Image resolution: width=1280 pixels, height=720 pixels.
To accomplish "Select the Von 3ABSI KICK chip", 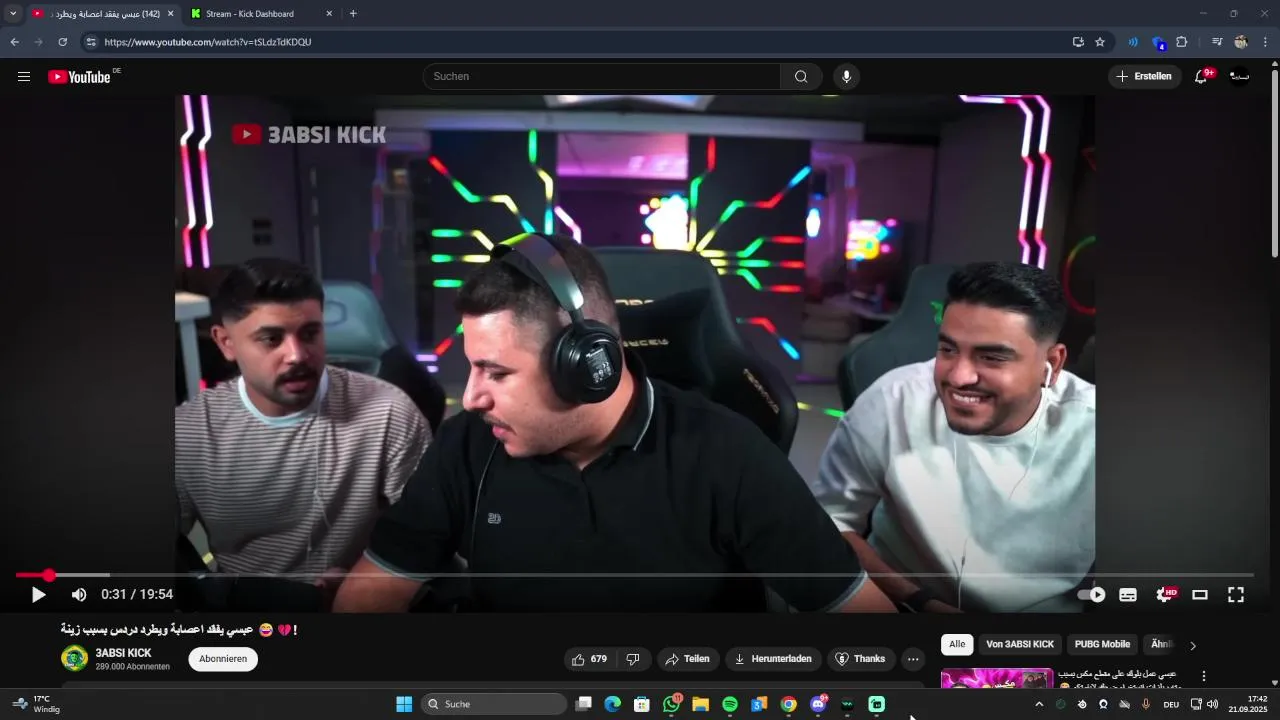I will [1020, 645].
